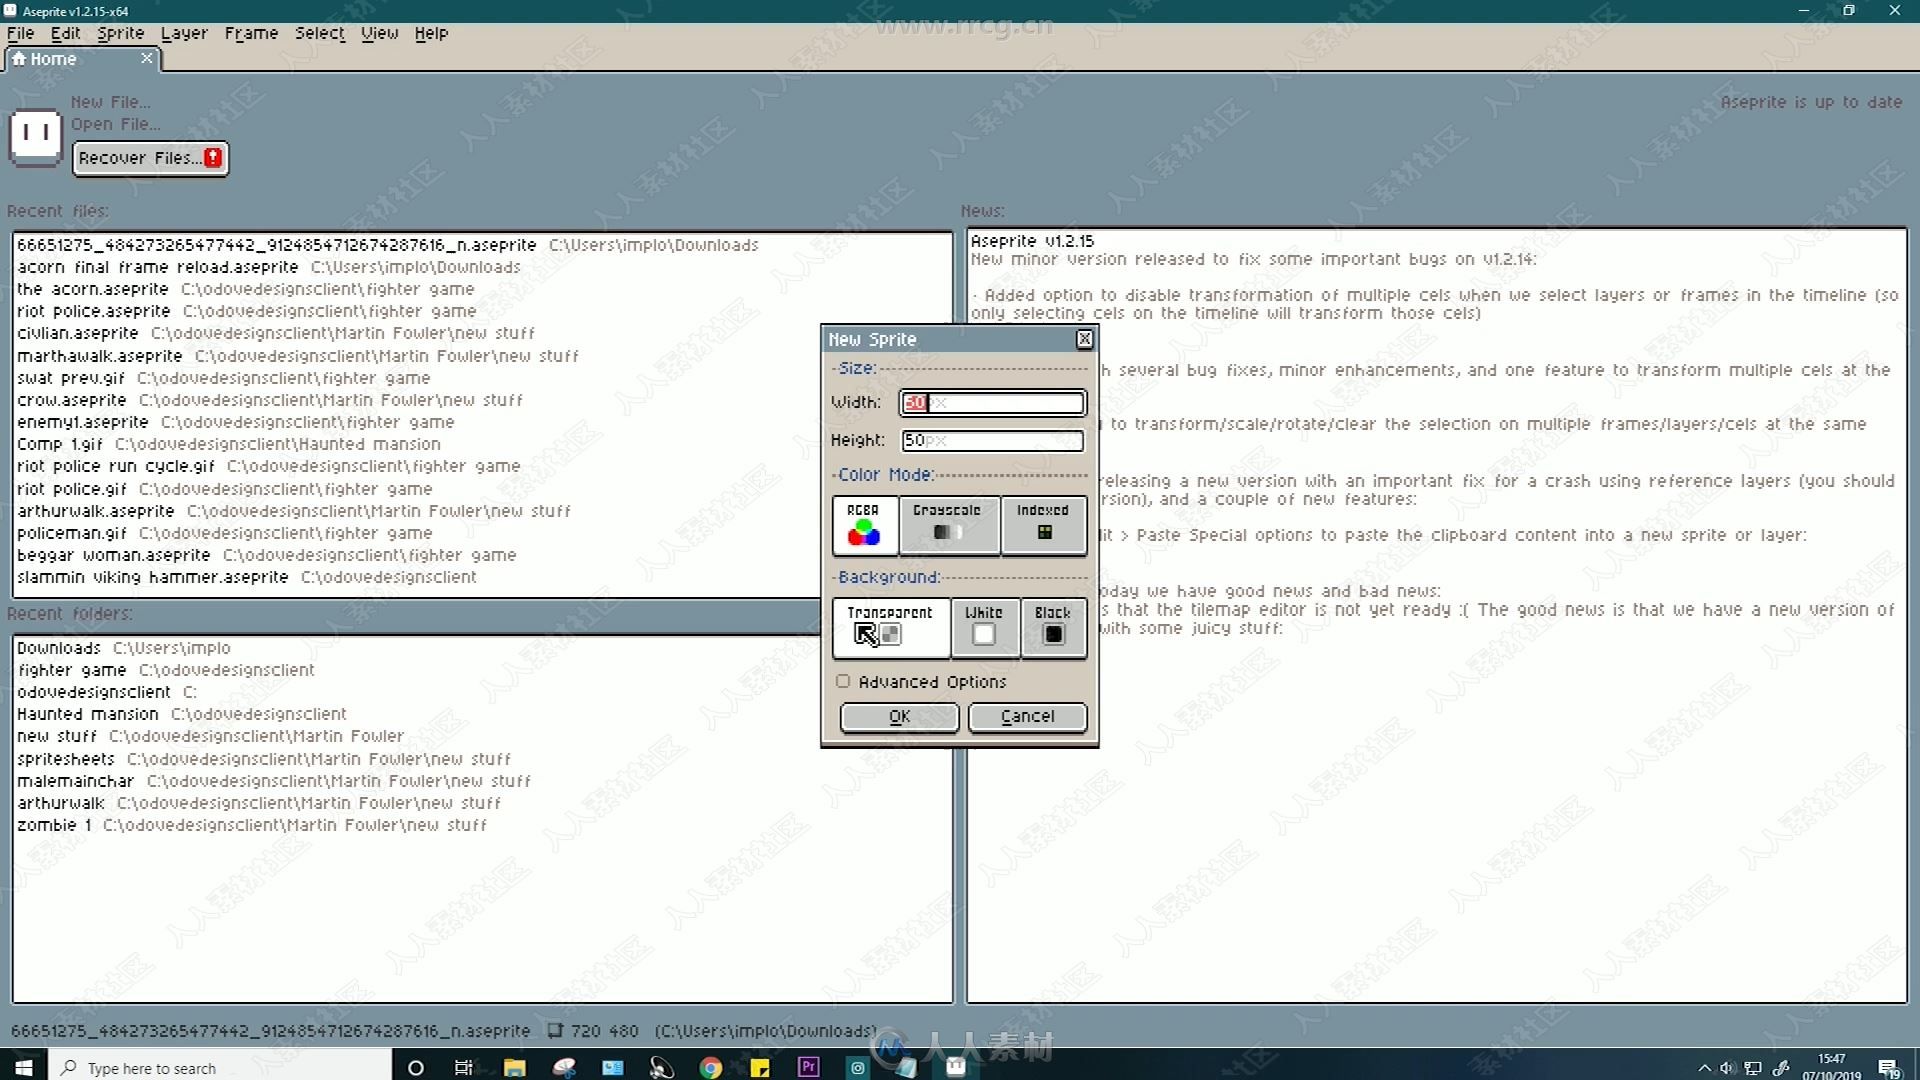Close the New Sprite dialog with its X
Viewport: 1920px width, 1080px height.
[1084, 340]
